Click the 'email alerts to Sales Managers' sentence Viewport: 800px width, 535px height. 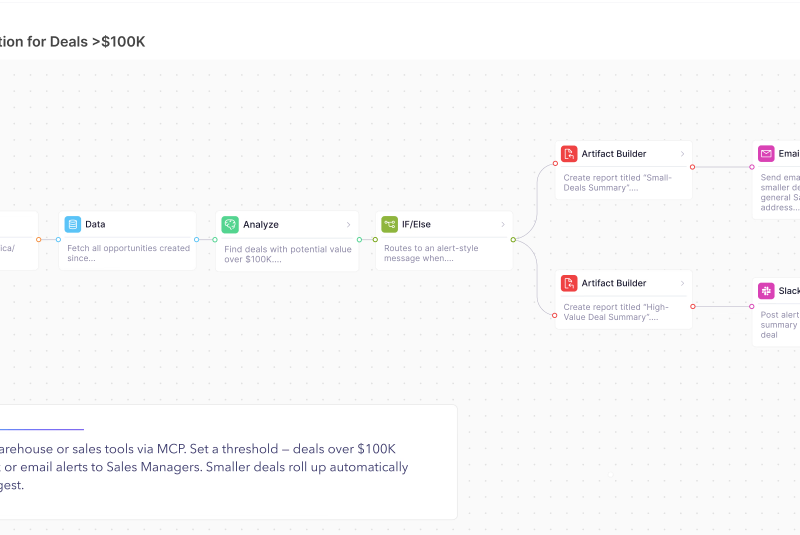109,467
